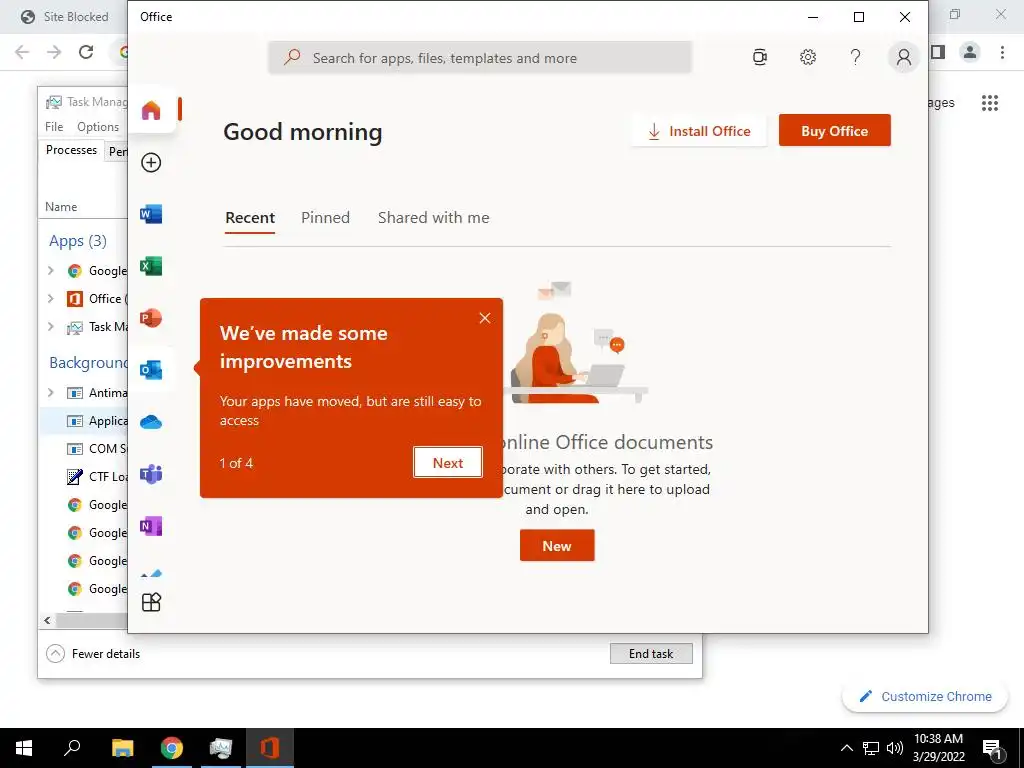Click the New document button
The width and height of the screenshot is (1024, 768).
click(557, 545)
